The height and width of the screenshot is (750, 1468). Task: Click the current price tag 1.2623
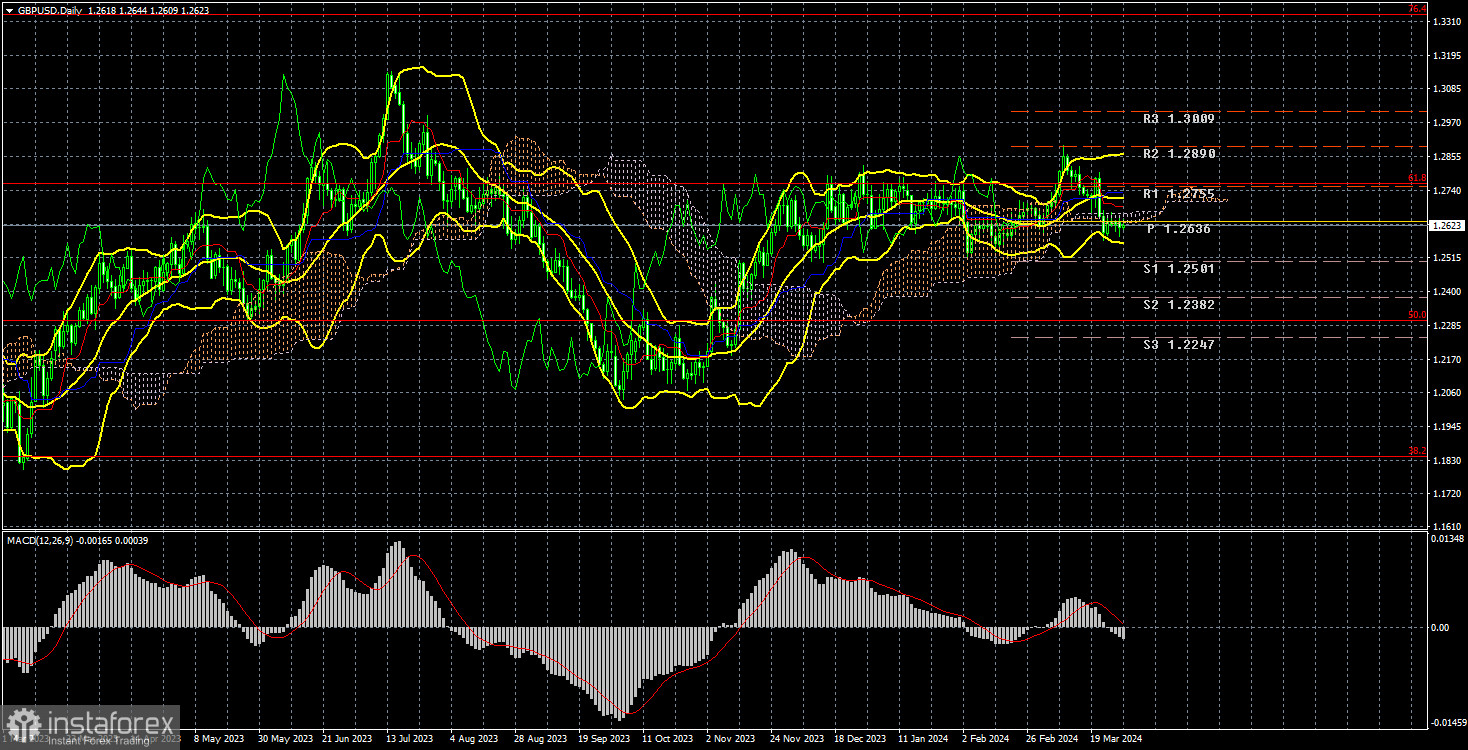(x=1446, y=225)
